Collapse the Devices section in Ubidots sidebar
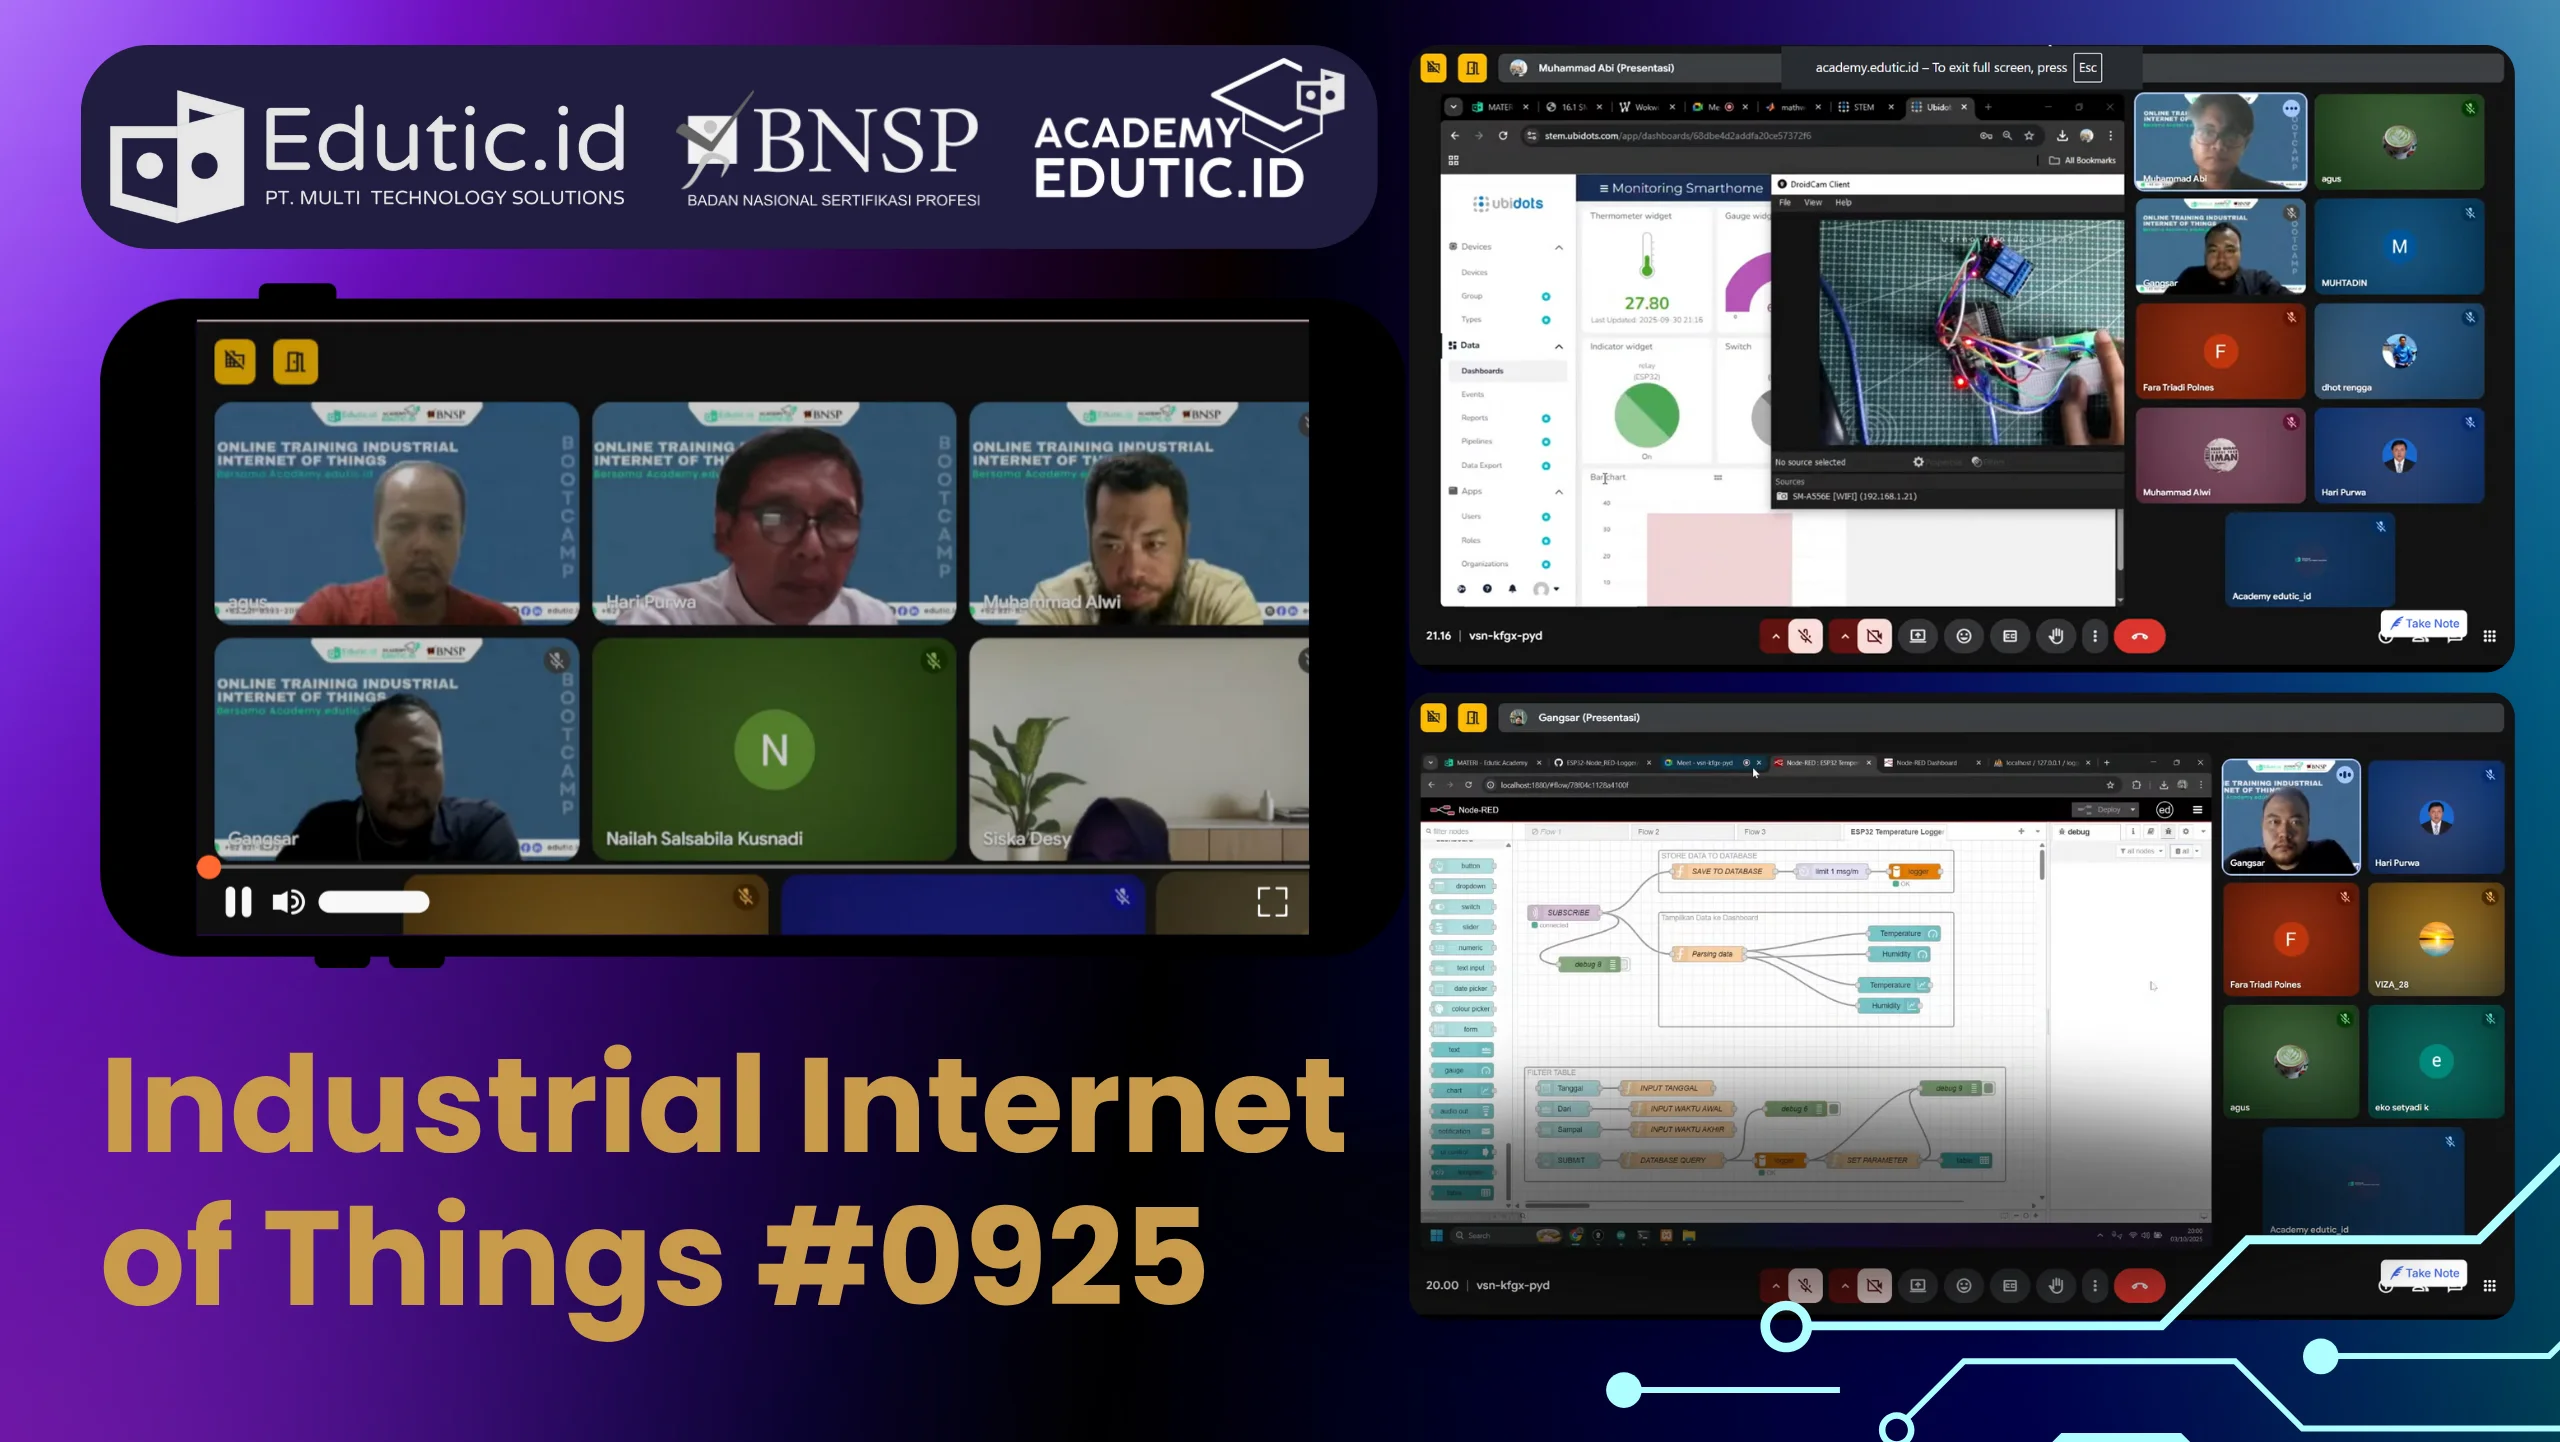The image size is (2560, 1442). point(1558,247)
